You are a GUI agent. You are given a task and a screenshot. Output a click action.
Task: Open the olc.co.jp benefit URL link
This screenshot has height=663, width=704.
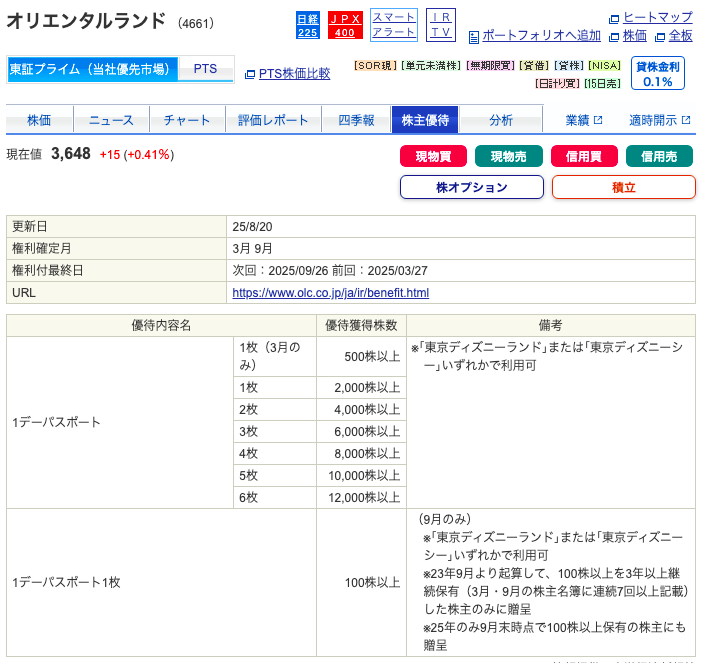click(x=330, y=293)
